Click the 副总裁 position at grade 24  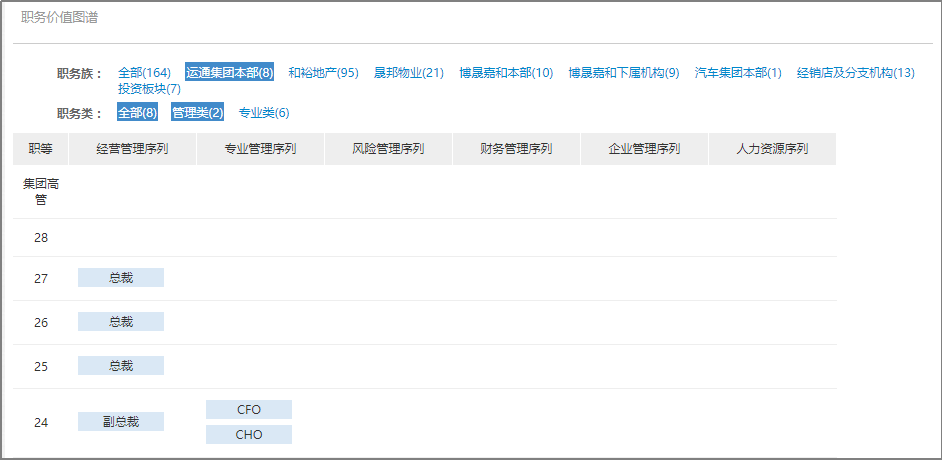coord(121,422)
